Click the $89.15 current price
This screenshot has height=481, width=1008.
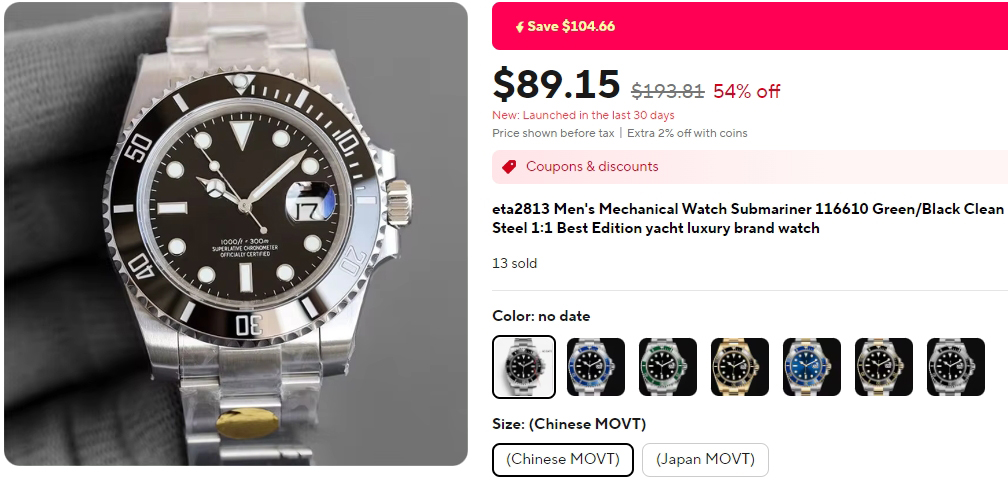(556, 85)
